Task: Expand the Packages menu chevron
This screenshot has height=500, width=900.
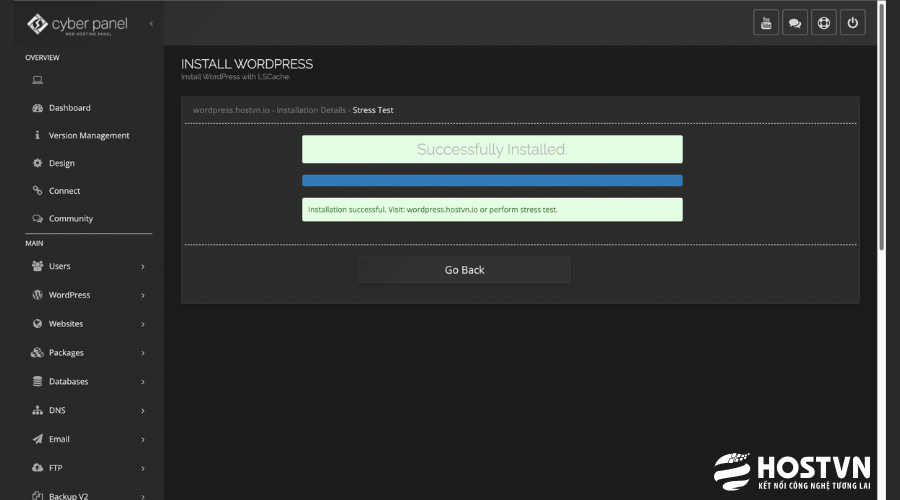Action: (143, 353)
